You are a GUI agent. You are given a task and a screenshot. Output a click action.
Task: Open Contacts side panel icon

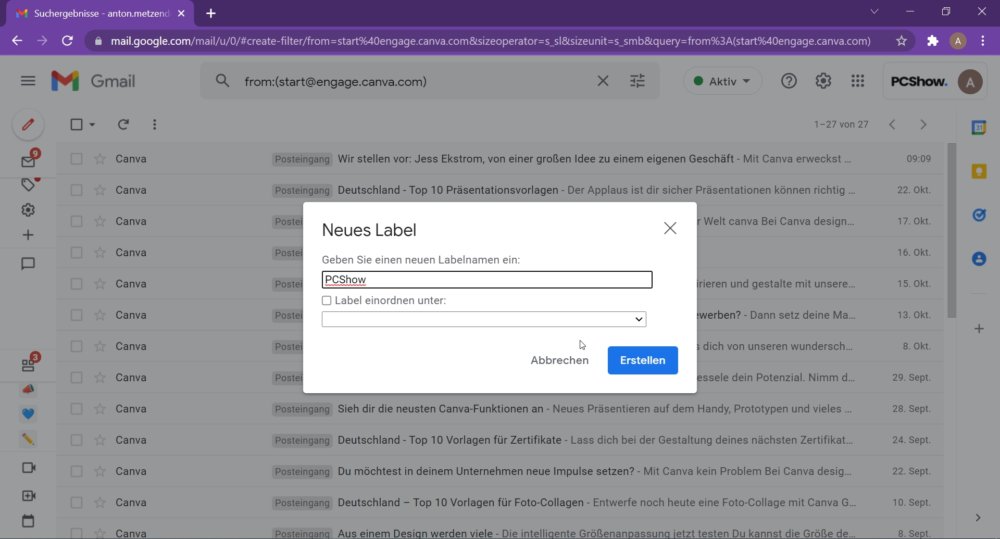pyautogui.click(x=979, y=258)
